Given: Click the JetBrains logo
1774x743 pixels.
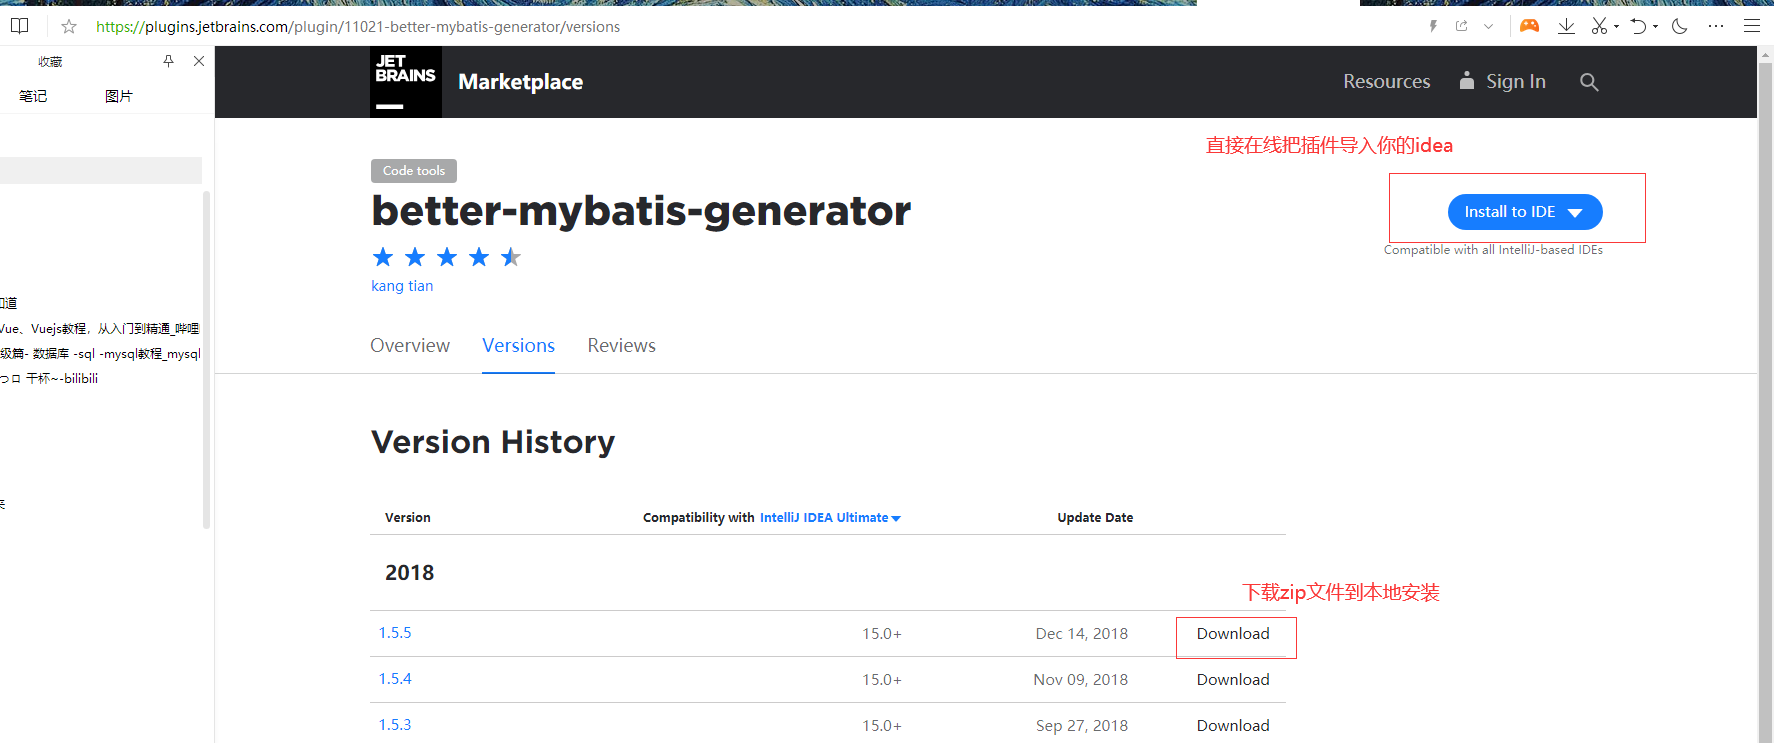Looking at the screenshot, I should click(x=406, y=82).
